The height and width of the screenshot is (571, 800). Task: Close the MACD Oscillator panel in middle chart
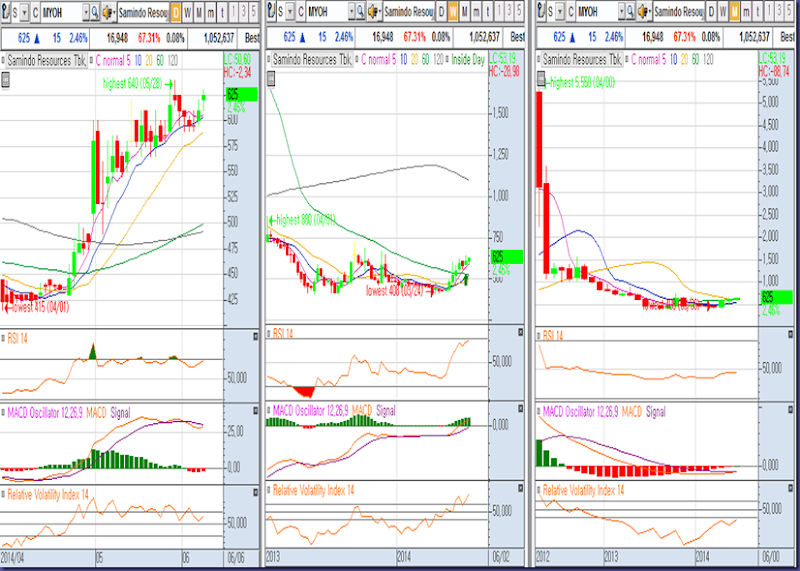click(x=520, y=409)
